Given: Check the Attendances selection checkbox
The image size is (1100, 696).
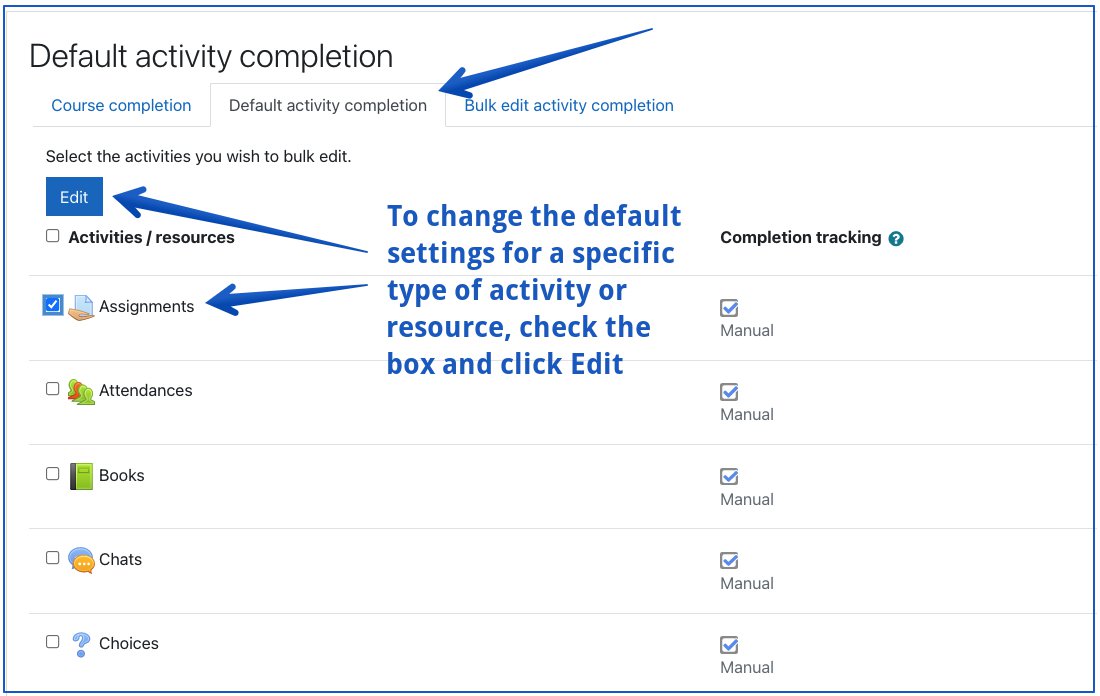Looking at the screenshot, I should (x=52, y=388).
